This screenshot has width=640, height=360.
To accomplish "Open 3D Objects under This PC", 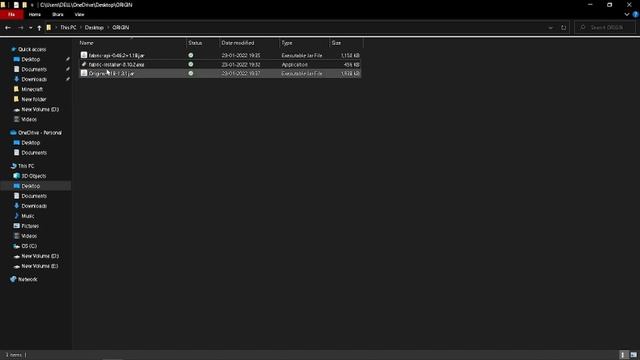I will coord(33,176).
